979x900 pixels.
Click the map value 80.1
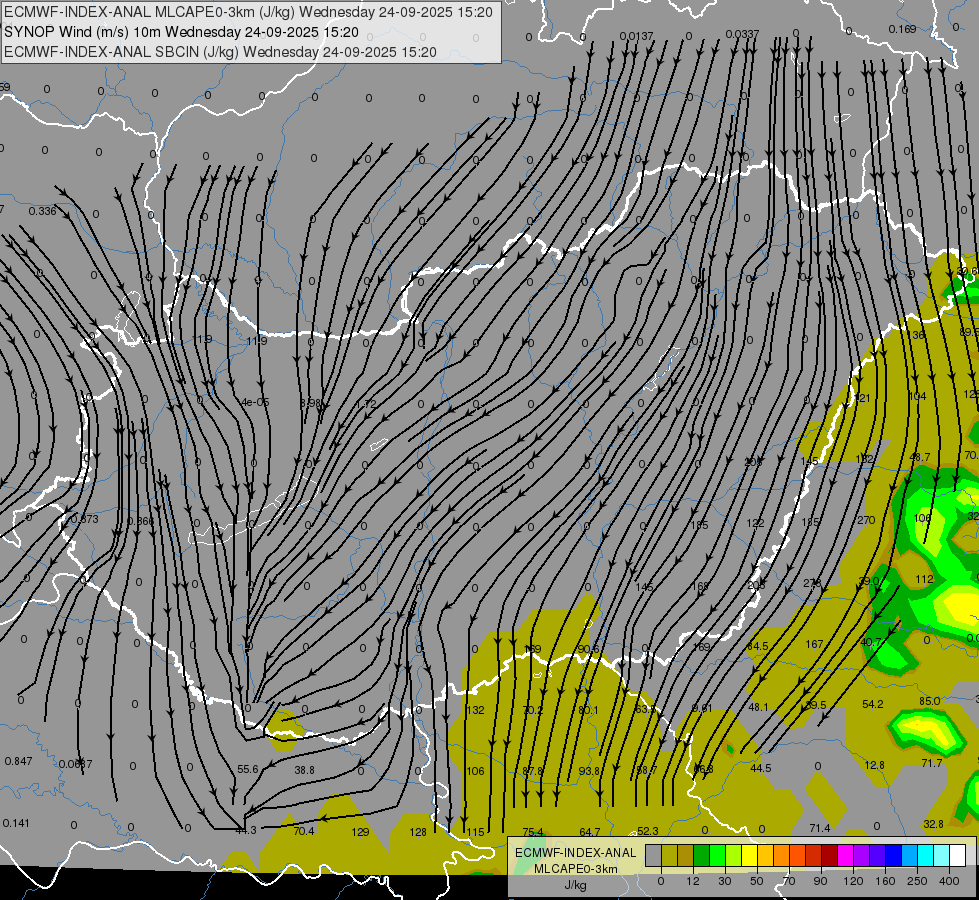[588, 710]
